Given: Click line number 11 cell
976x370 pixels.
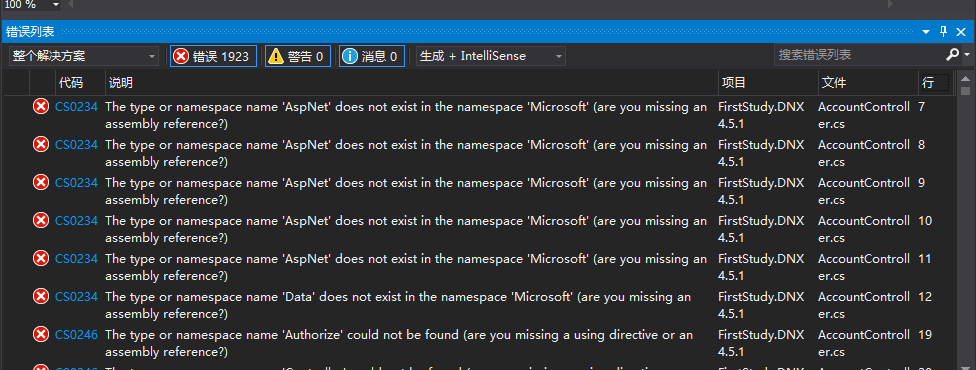Looking at the screenshot, I should click(925, 259).
